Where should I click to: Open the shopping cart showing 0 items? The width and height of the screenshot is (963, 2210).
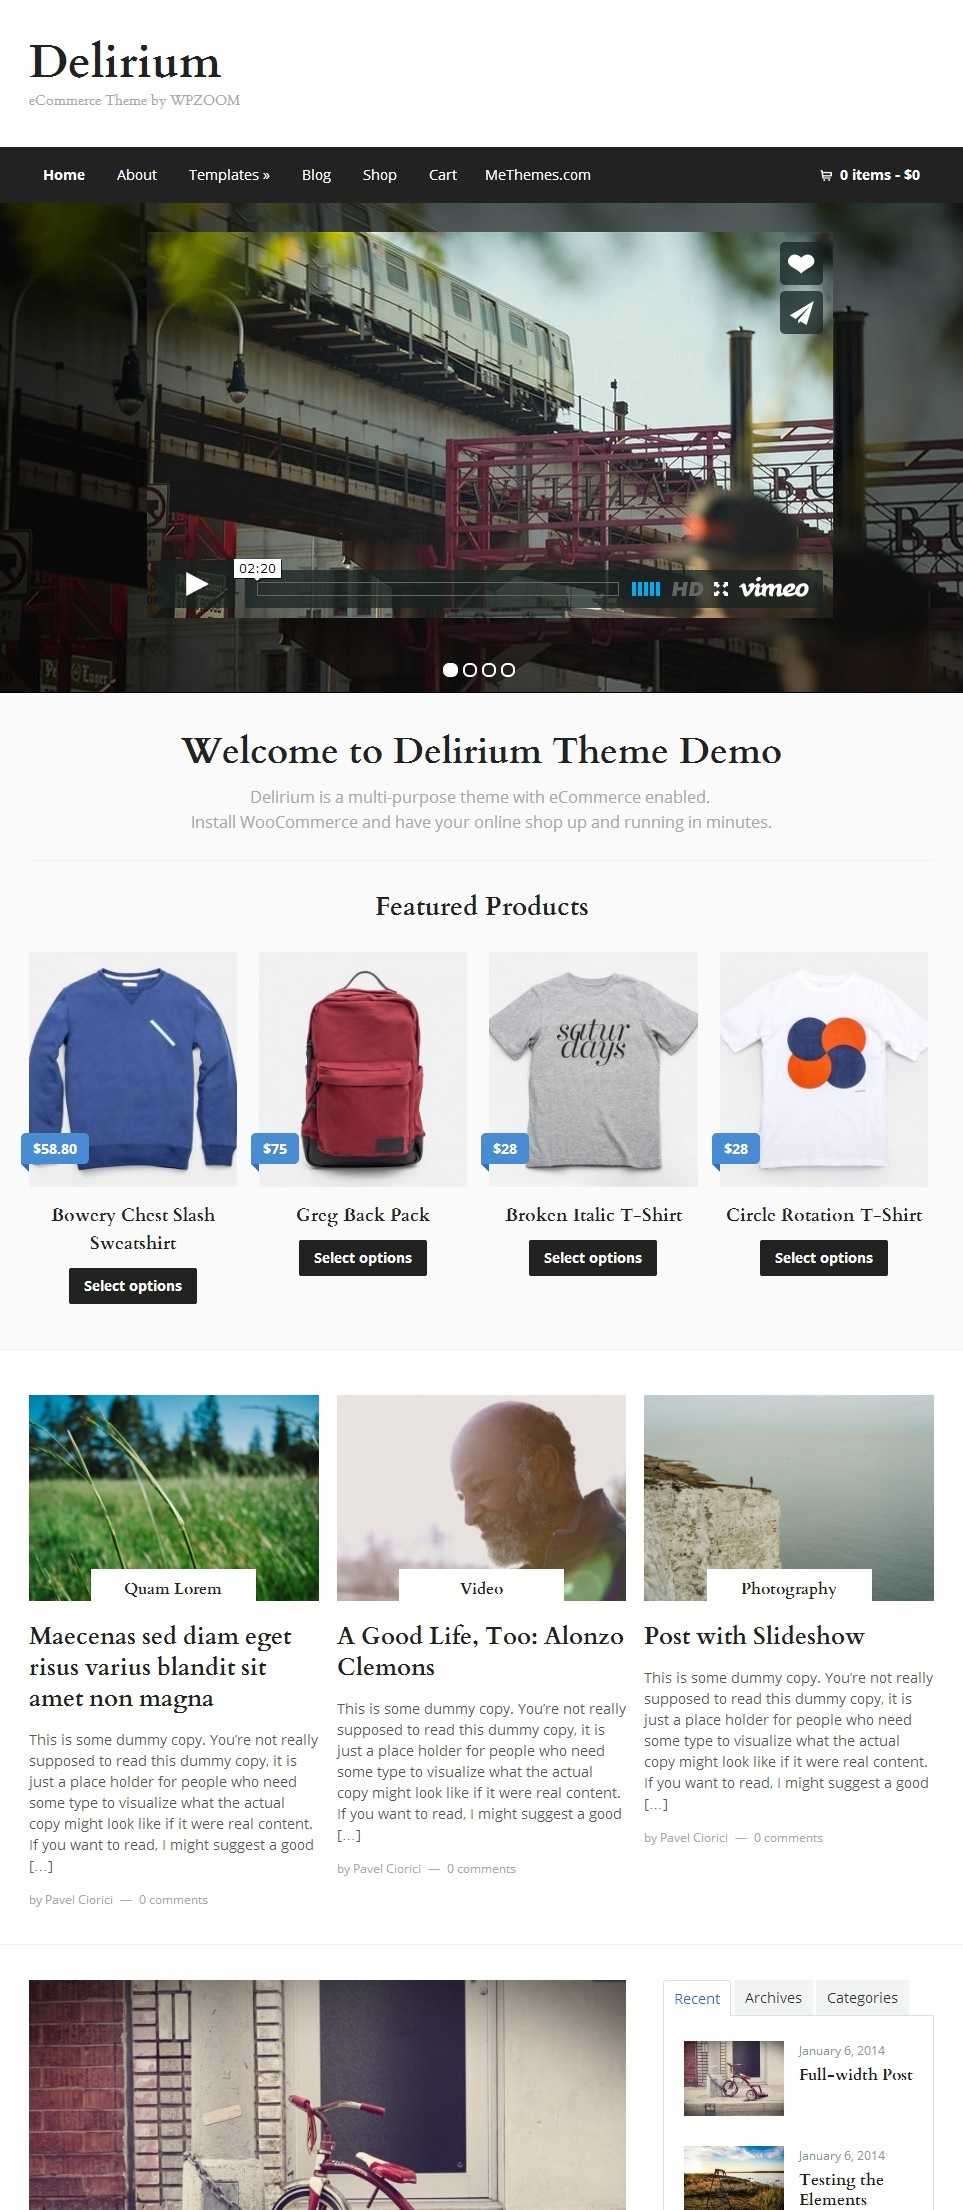(x=870, y=175)
